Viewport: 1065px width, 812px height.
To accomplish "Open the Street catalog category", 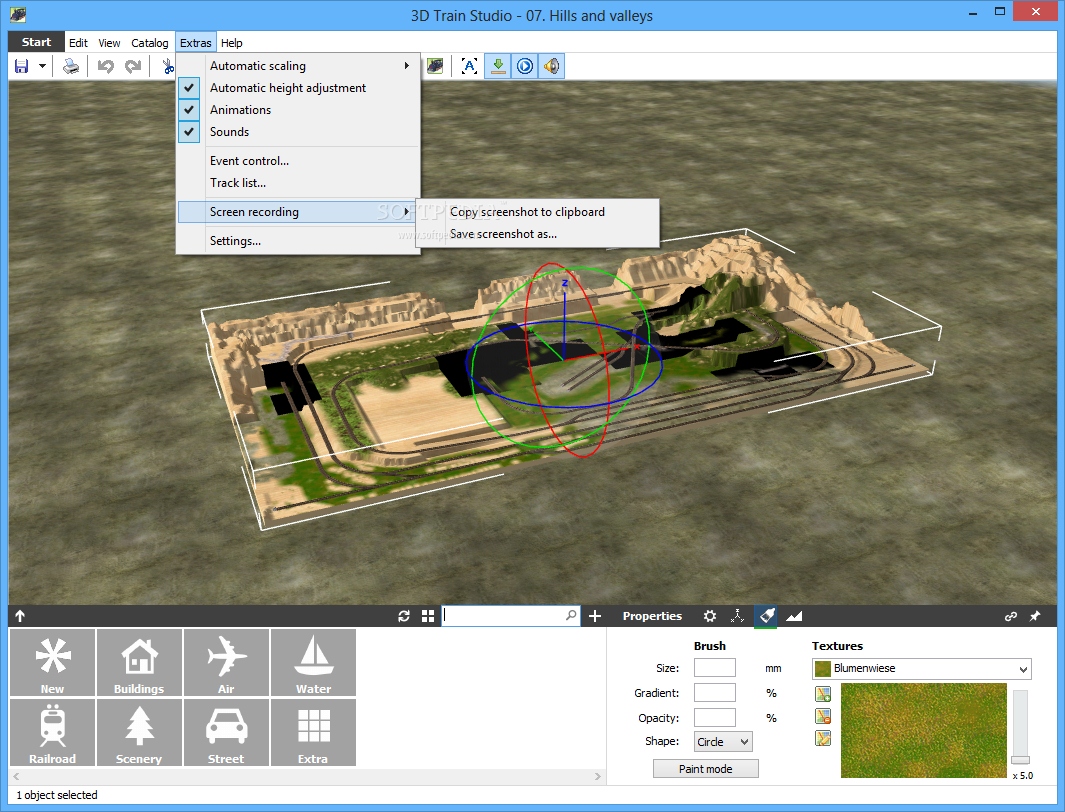I will 226,733.
